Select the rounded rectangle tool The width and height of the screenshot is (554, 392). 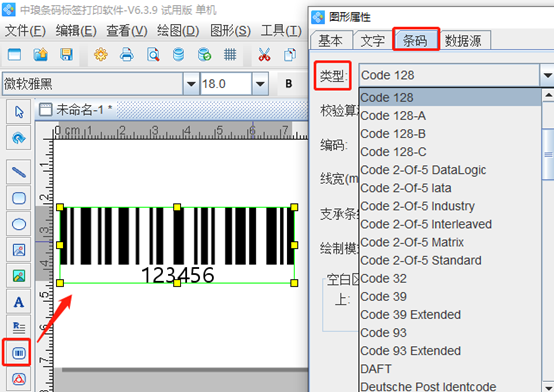19,198
